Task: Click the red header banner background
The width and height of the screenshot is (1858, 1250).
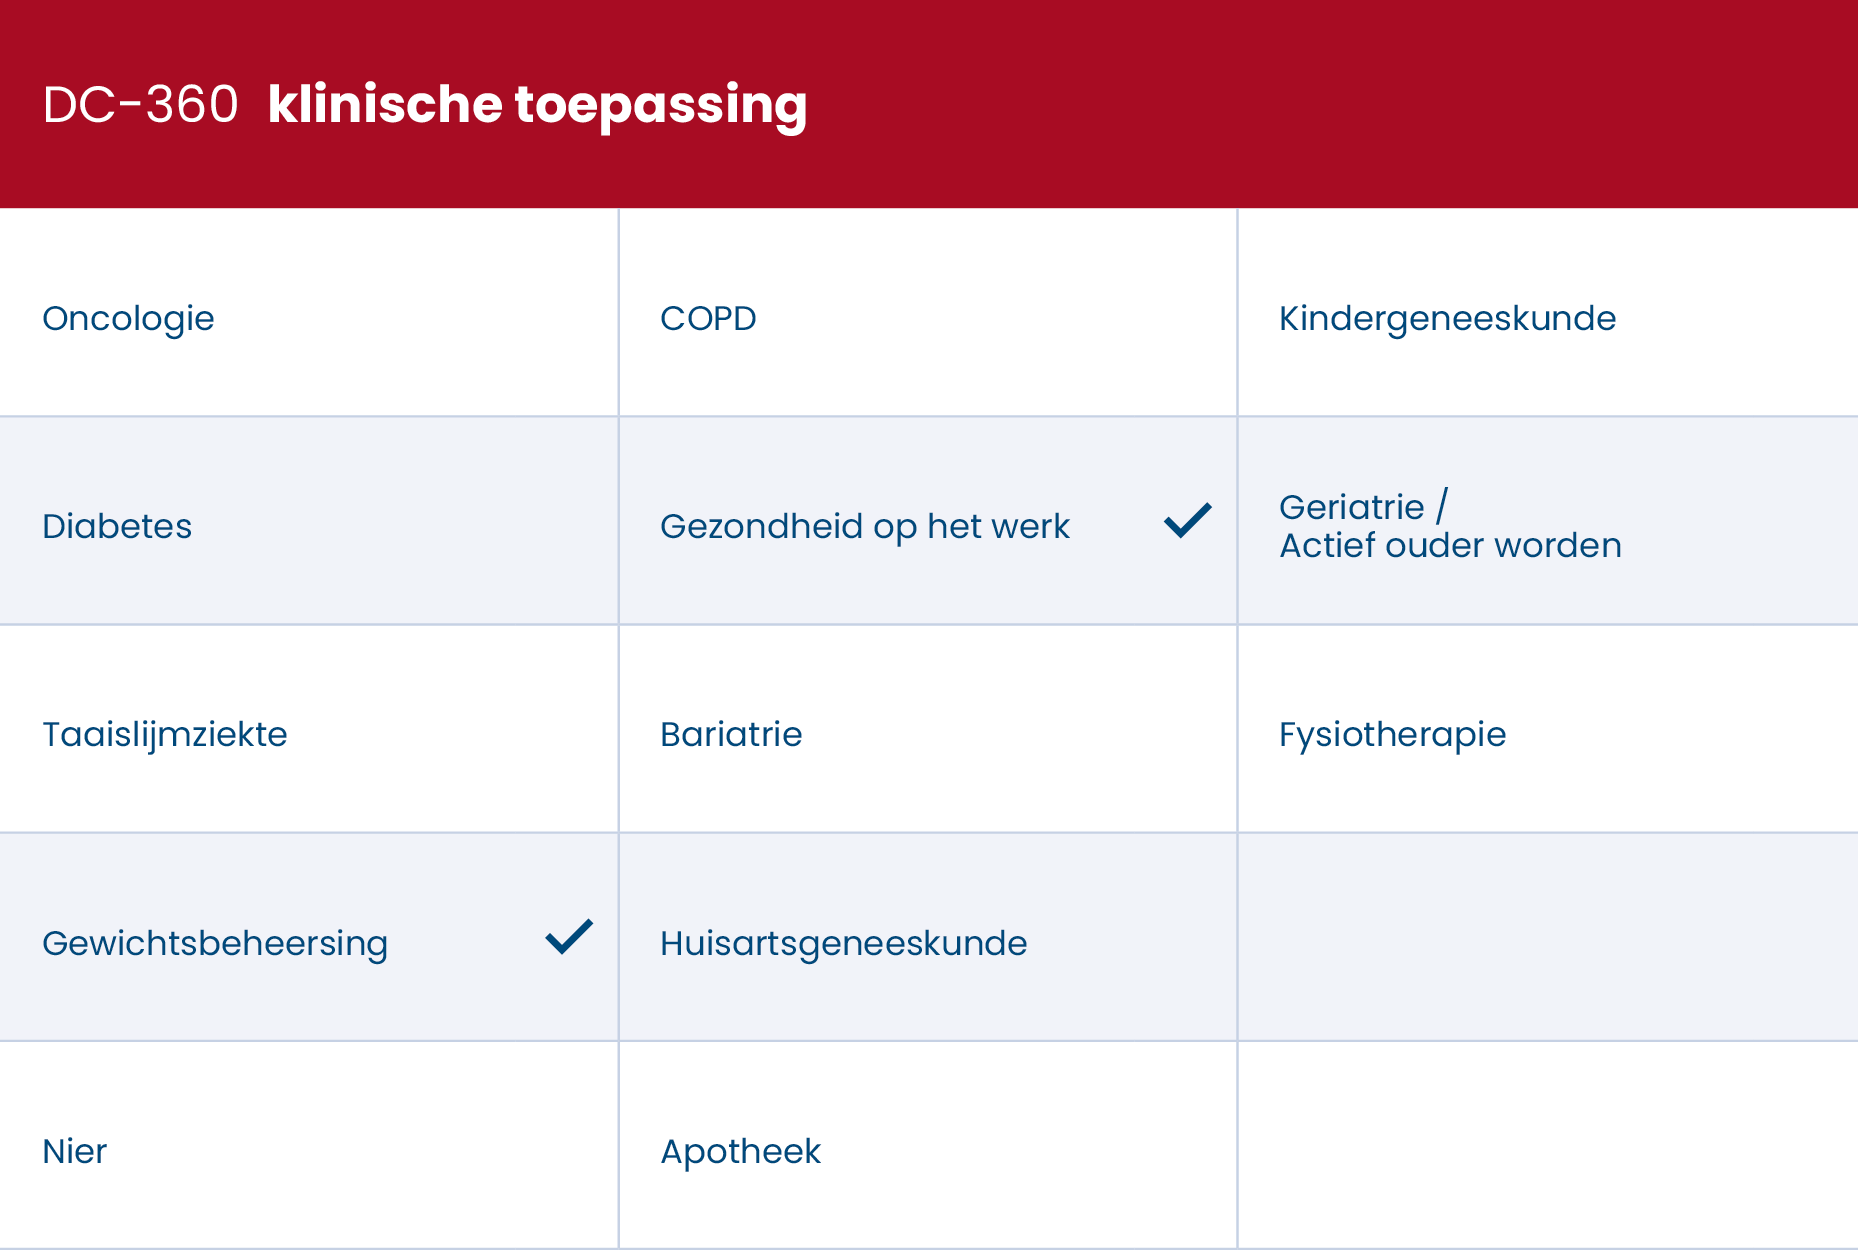Action: click(x=1300, y=100)
